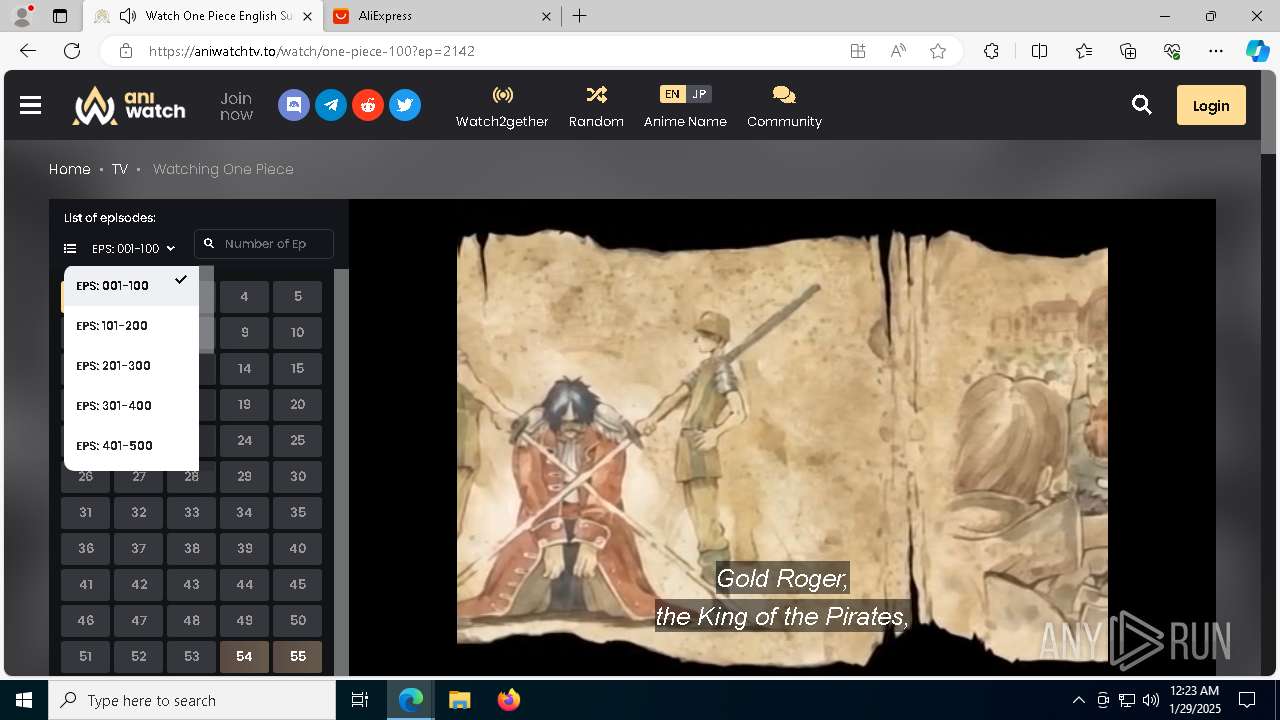1280x720 pixels.
Task: Add page to favorites star
Action: (938, 51)
